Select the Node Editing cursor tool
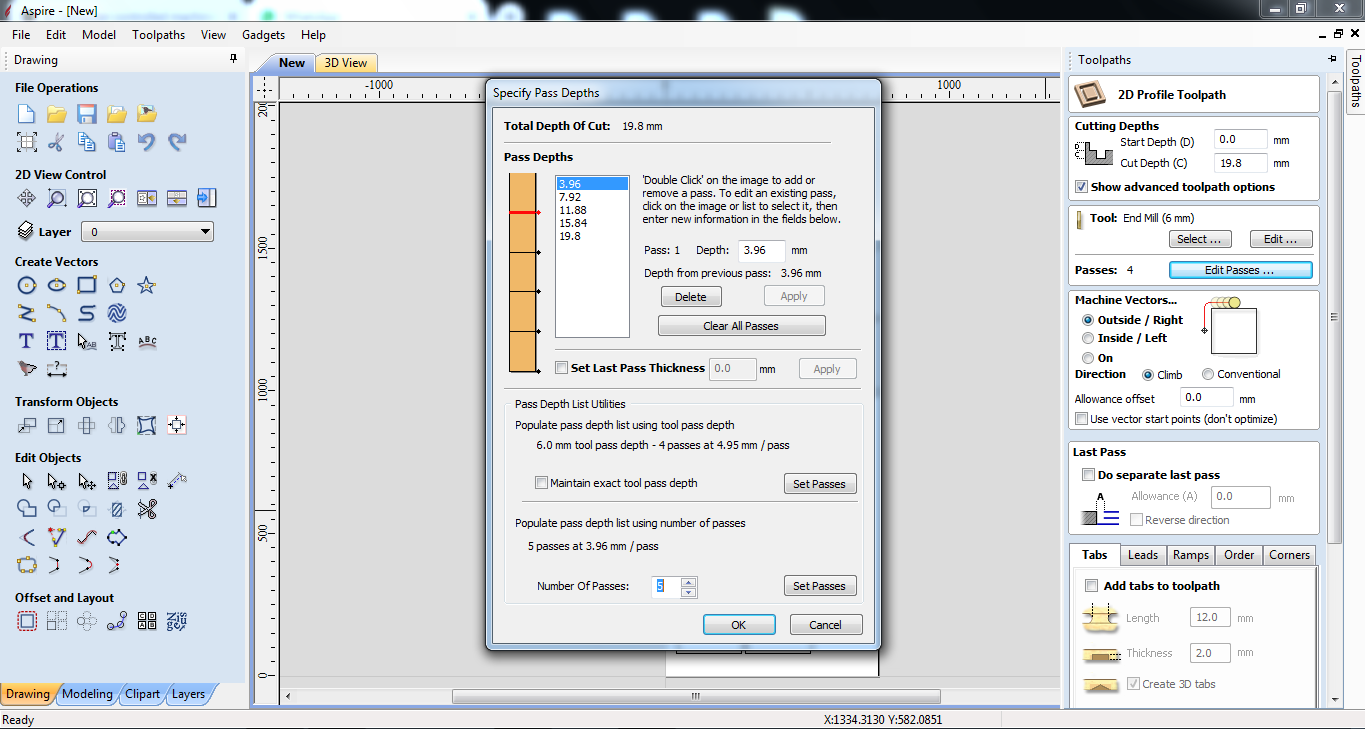This screenshot has width=1365, height=729. (x=56, y=481)
